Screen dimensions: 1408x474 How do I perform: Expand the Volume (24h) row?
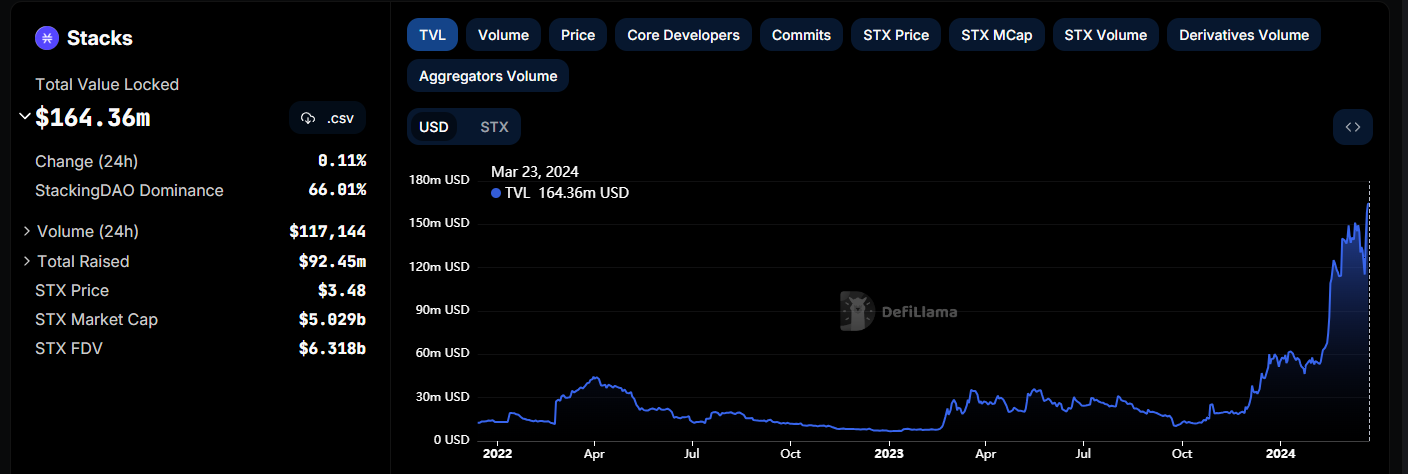(x=27, y=231)
